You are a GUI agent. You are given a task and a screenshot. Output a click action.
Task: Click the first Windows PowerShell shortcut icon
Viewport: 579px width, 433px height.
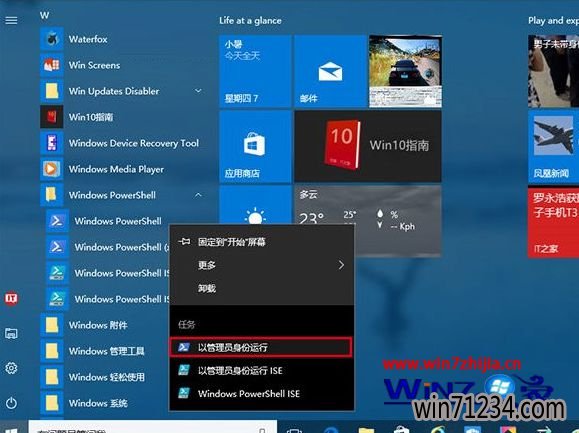pyautogui.click(x=57, y=221)
